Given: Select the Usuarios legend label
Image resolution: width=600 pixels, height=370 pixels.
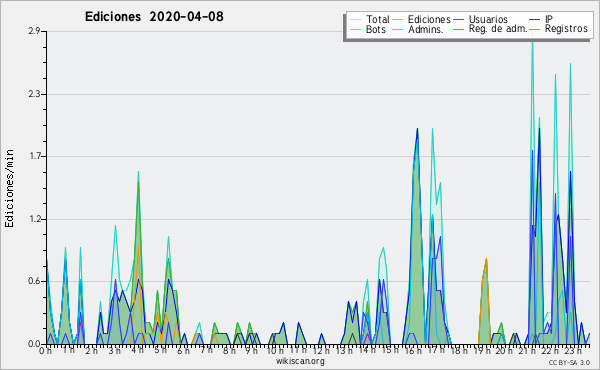Looking at the screenshot, I should pos(488,20).
